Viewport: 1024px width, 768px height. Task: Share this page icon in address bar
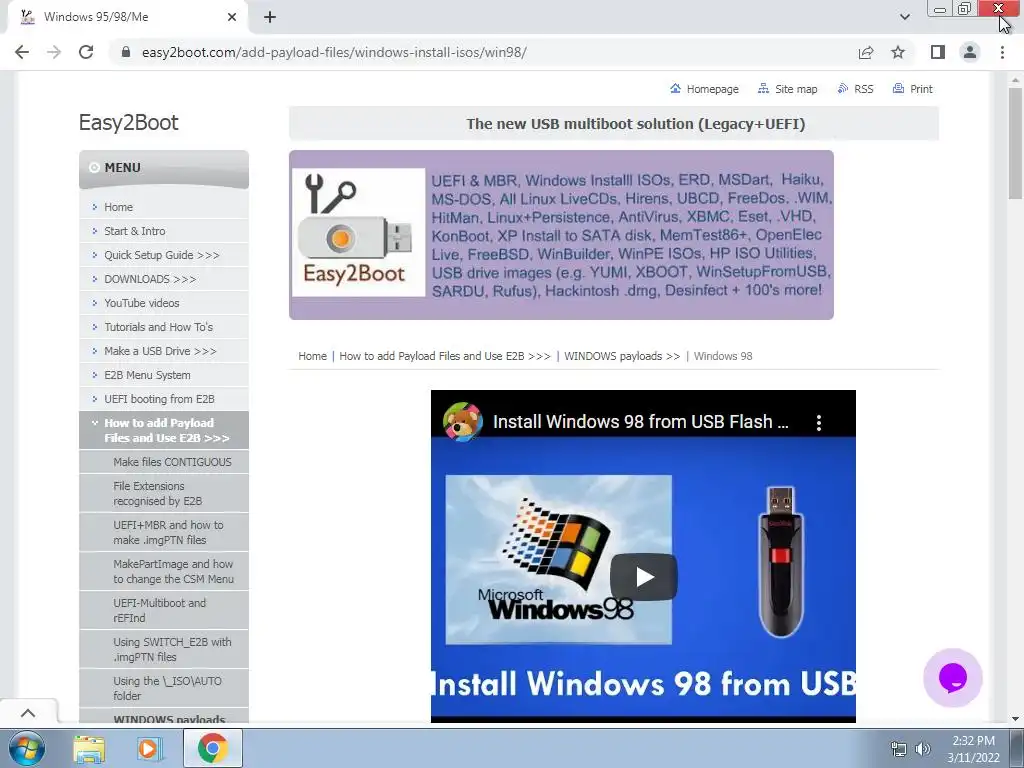click(866, 52)
